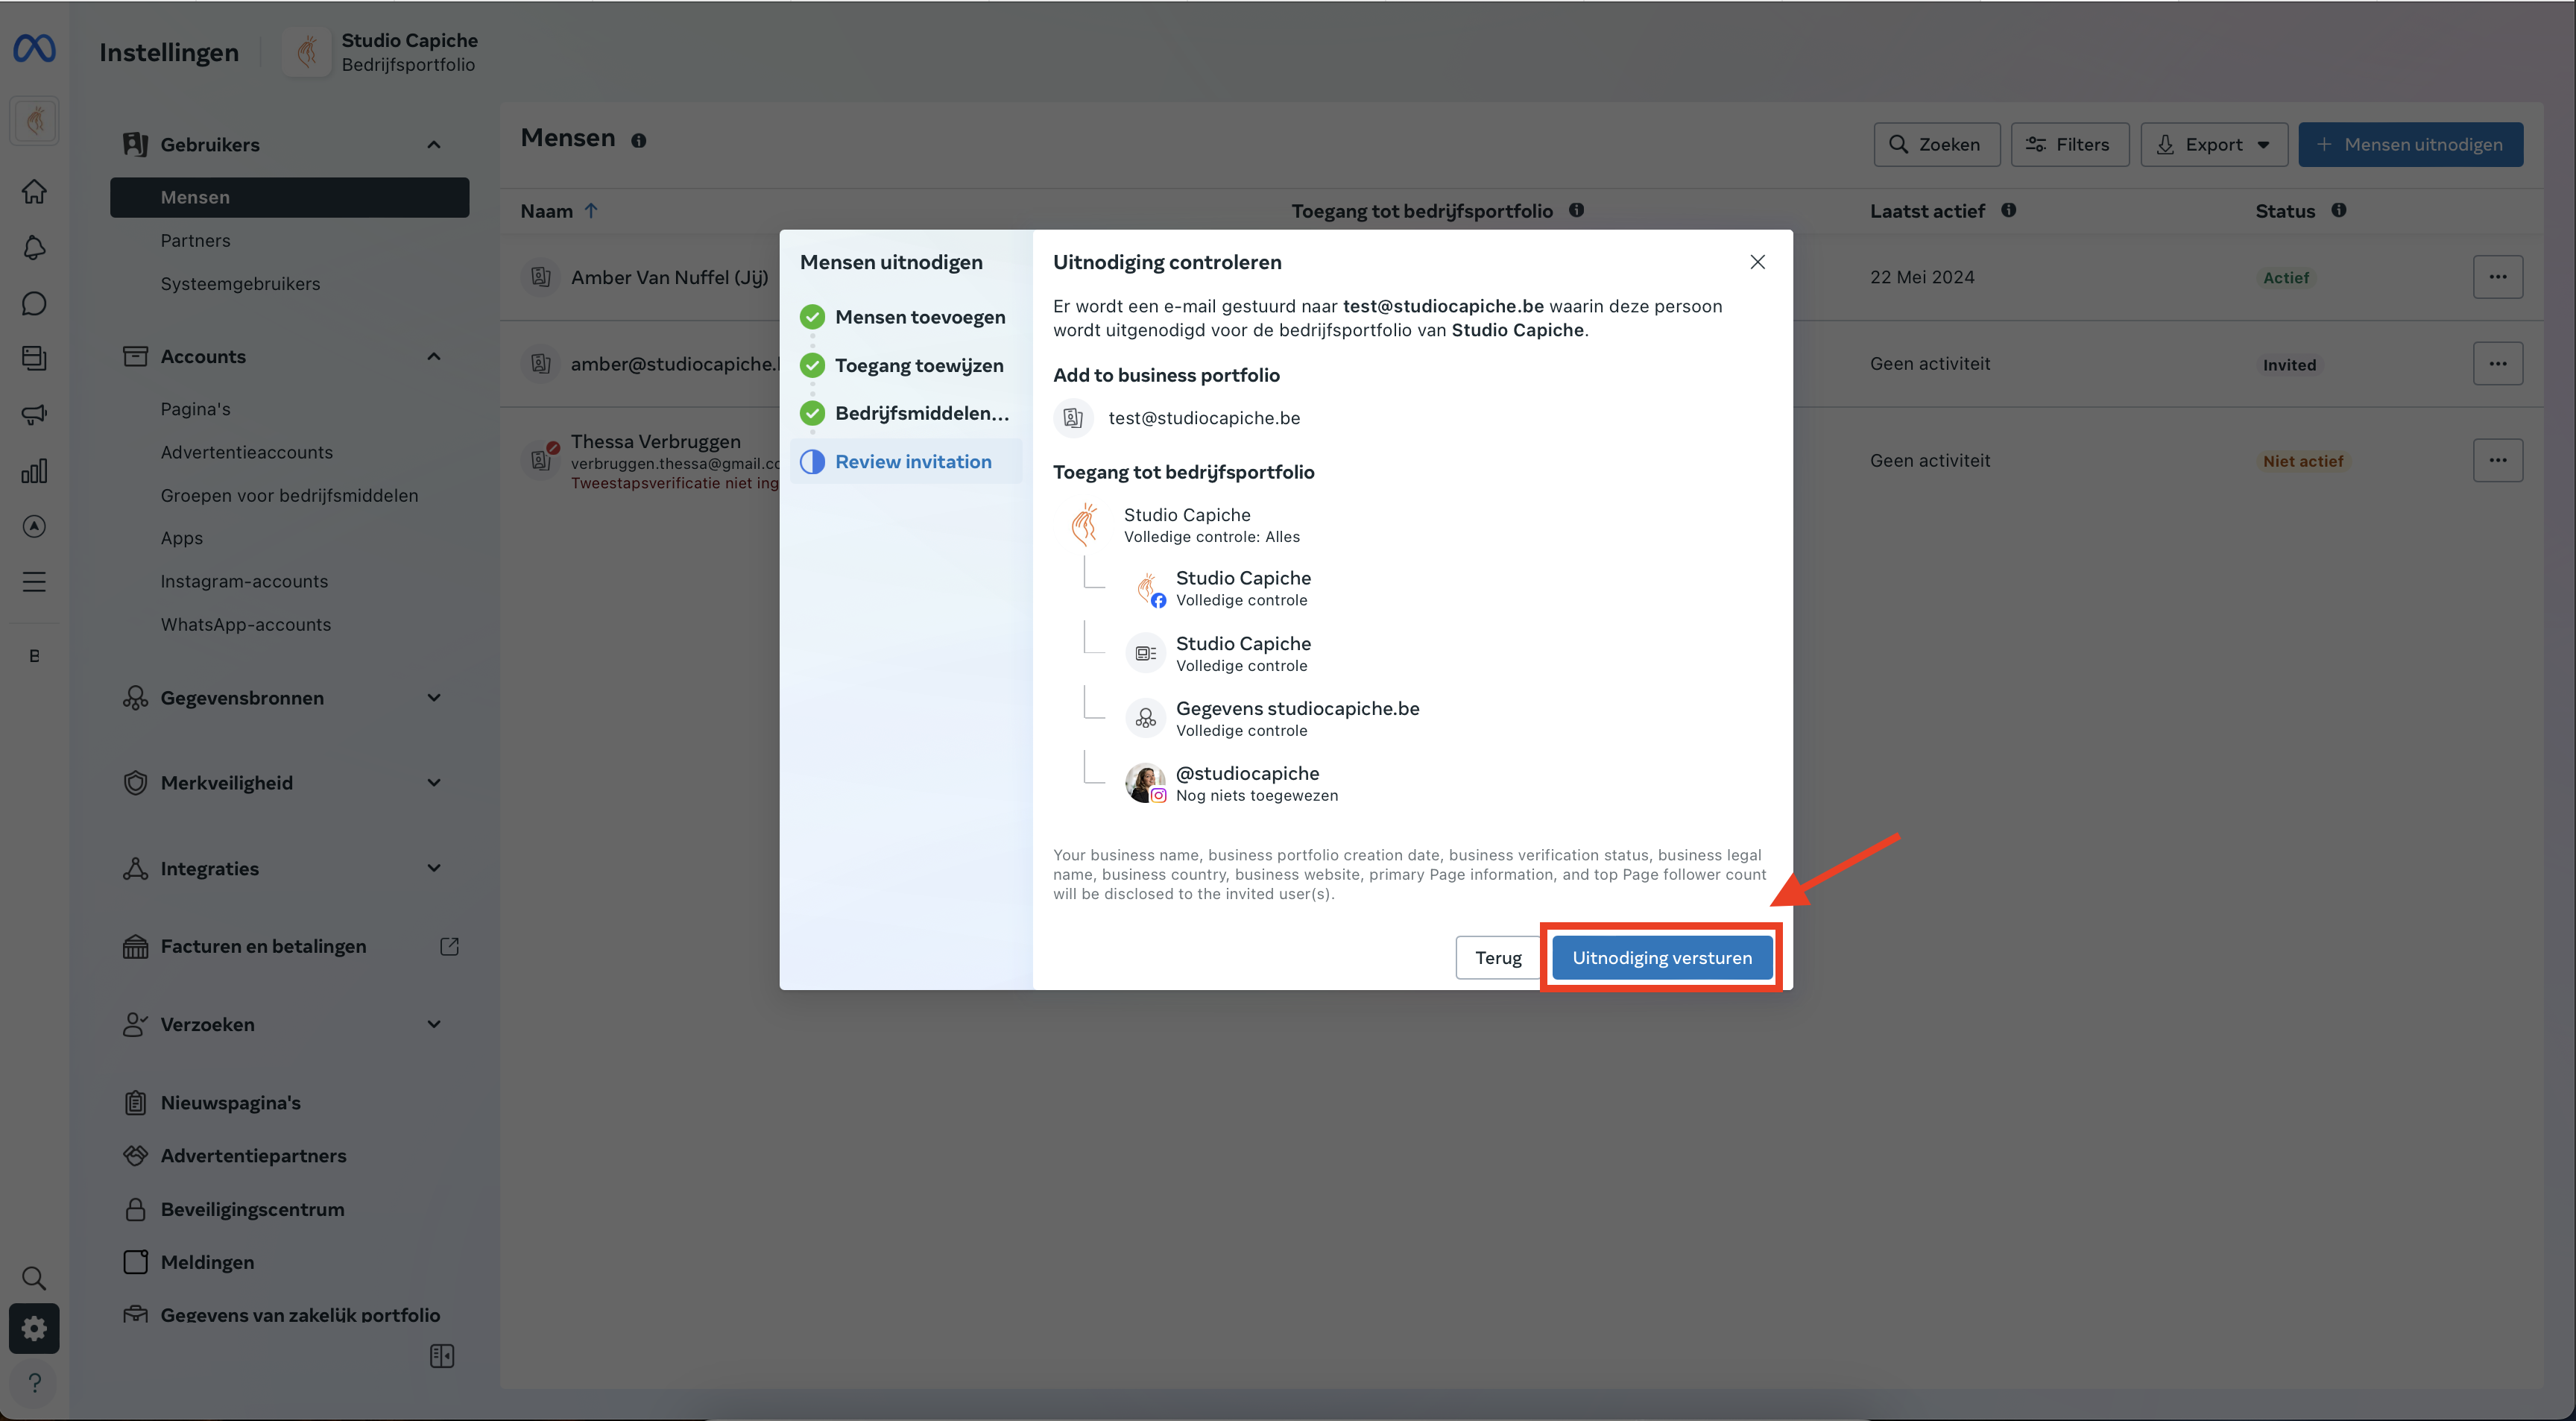Open Facturen en betalingen
The width and height of the screenshot is (2576, 1421).
pos(263,946)
